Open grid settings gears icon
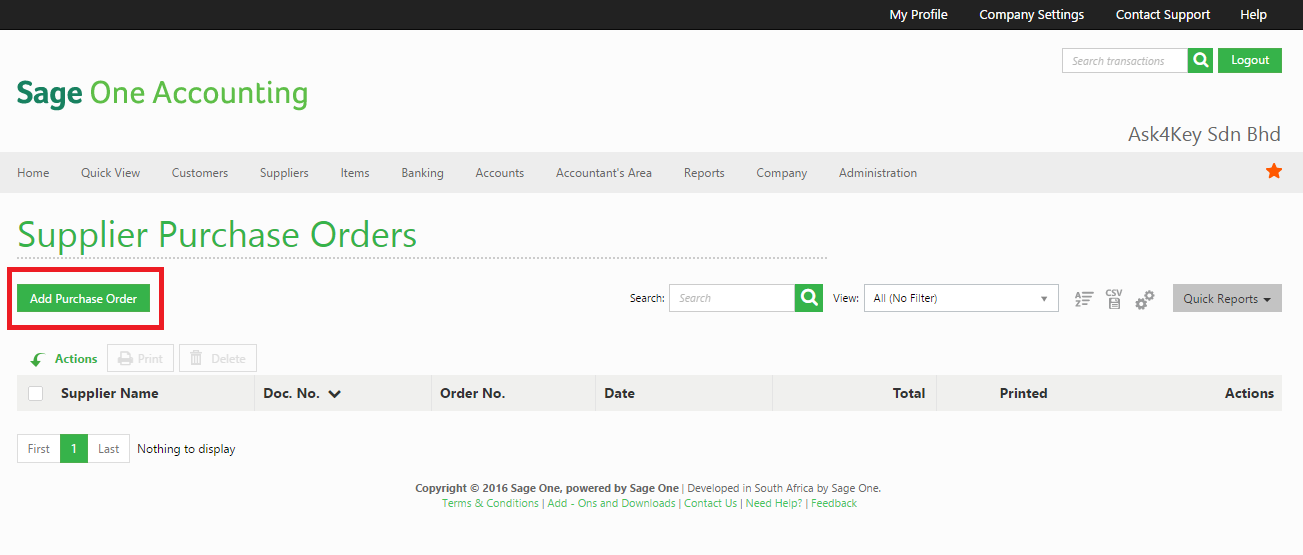This screenshot has height=555, width=1303. point(1145,299)
